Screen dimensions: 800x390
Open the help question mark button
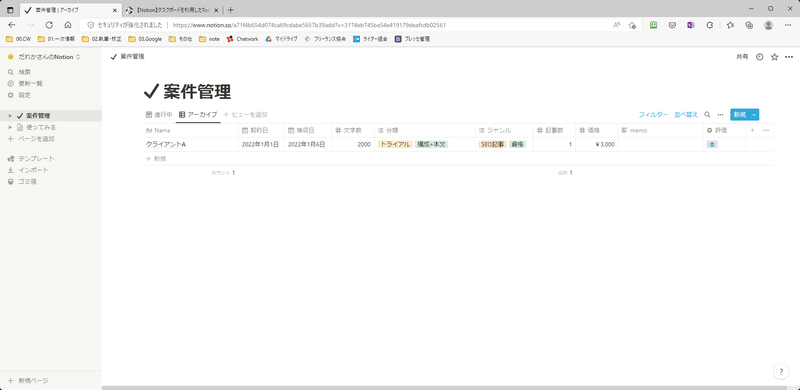click(781, 372)
